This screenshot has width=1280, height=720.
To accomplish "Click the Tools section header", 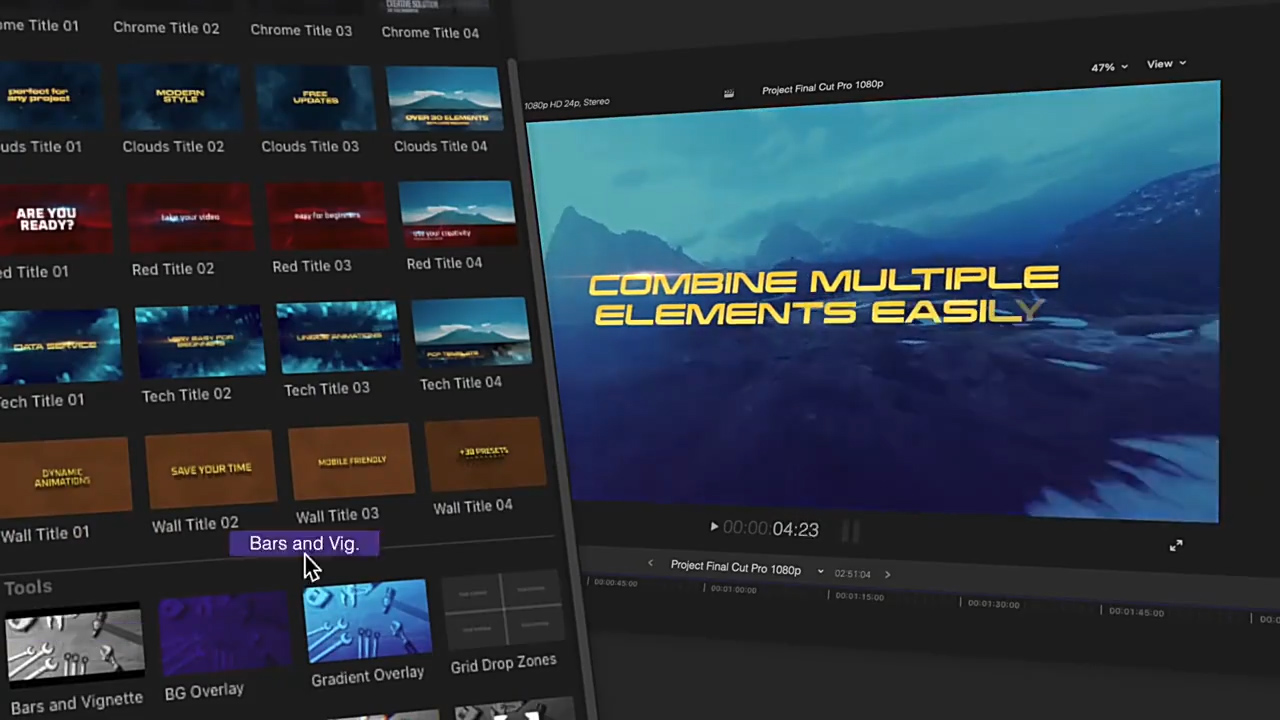I will (27, 587).
